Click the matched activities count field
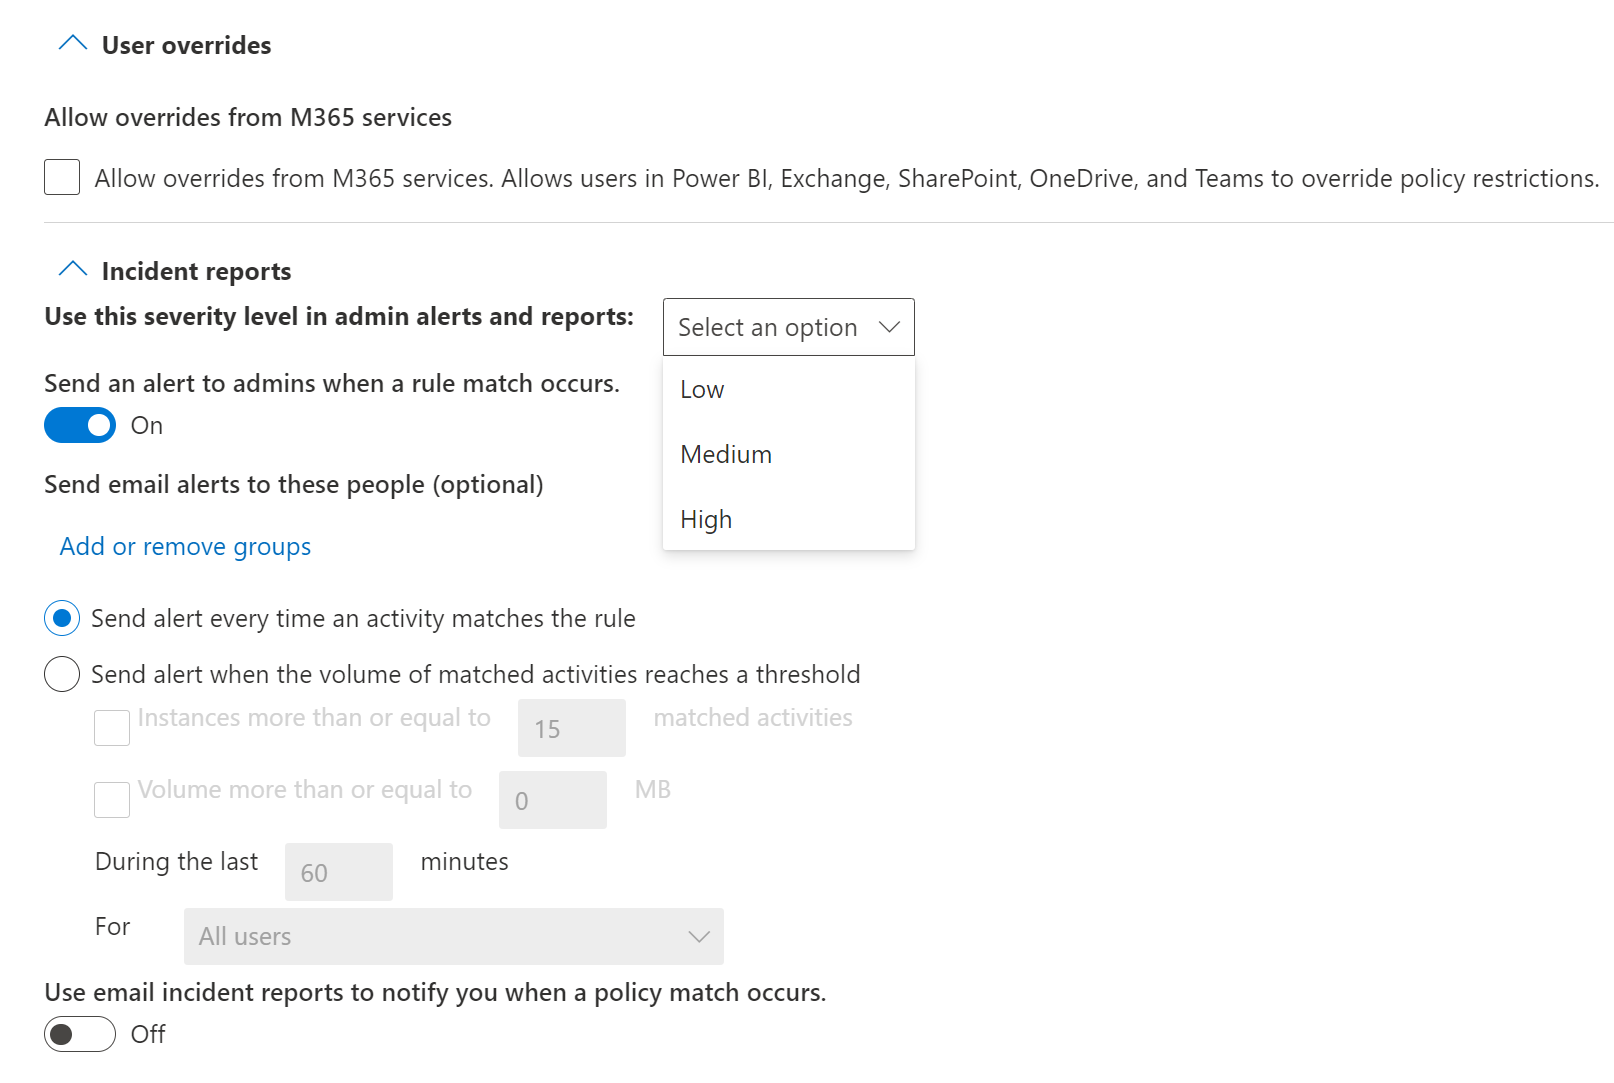Image resolution: width=1614 pixels, height=1083 pixels. tap(571, 729)
